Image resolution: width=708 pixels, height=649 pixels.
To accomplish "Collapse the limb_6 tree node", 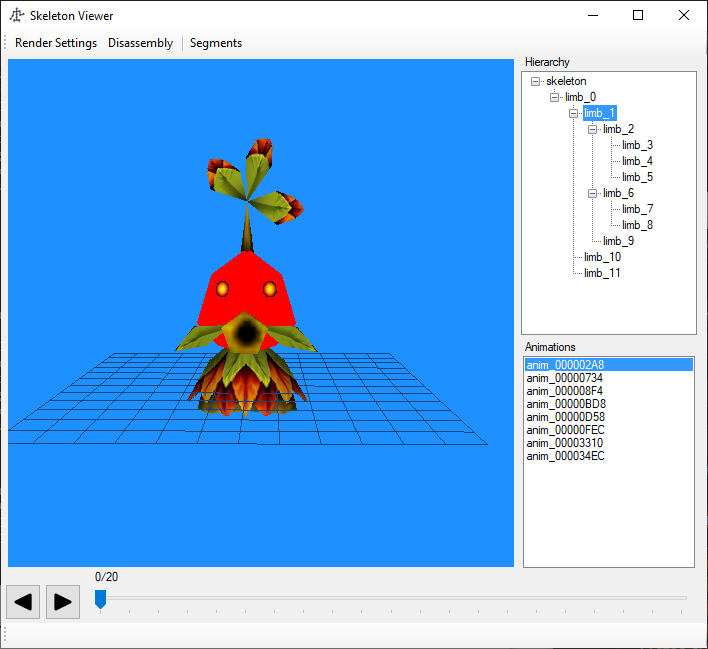I will click(592, 193).
